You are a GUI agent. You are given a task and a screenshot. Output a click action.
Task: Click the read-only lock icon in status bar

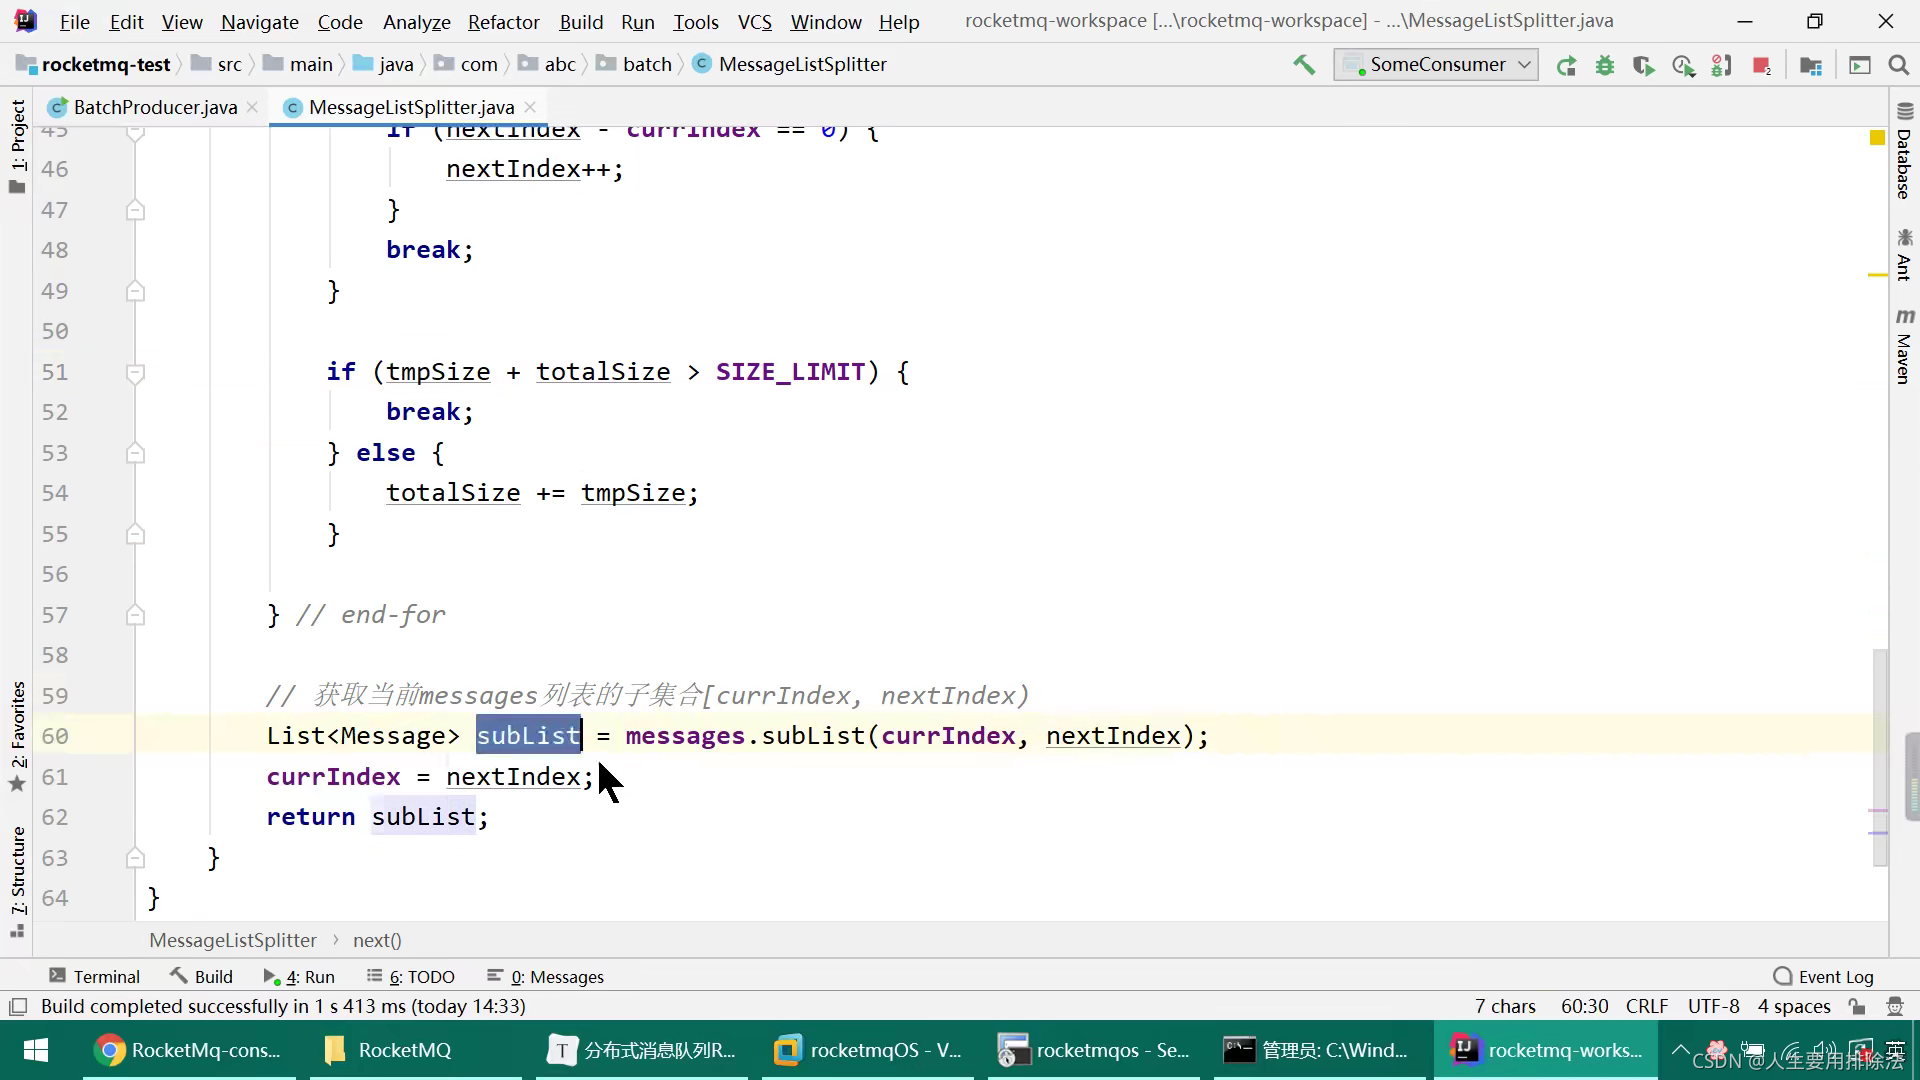1857,1007
